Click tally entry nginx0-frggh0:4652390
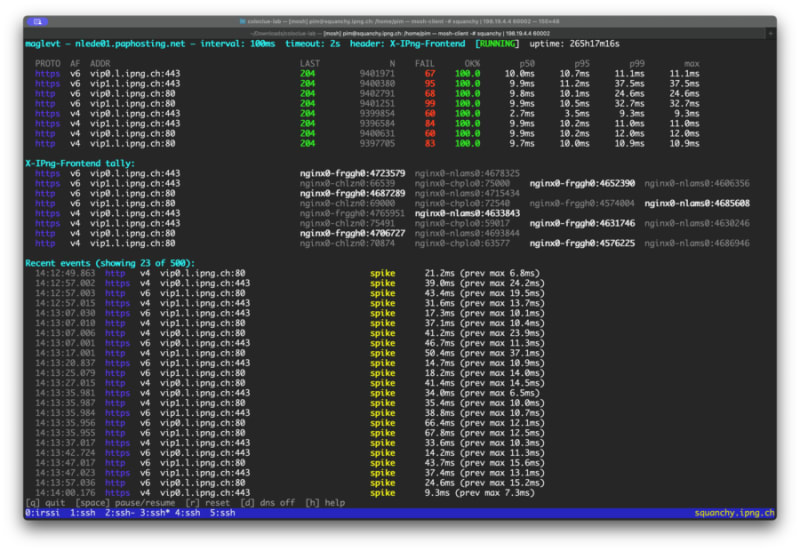Image resolution: width=800 pixels, height=551 pixels. click(582, 184)
